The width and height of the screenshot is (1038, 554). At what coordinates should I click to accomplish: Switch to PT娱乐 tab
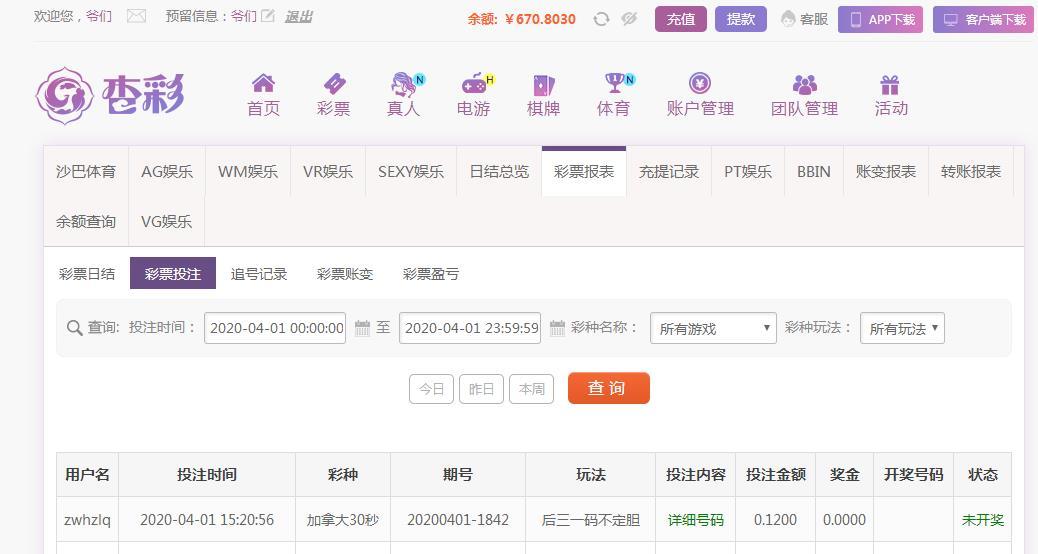[x=748, y=171]
